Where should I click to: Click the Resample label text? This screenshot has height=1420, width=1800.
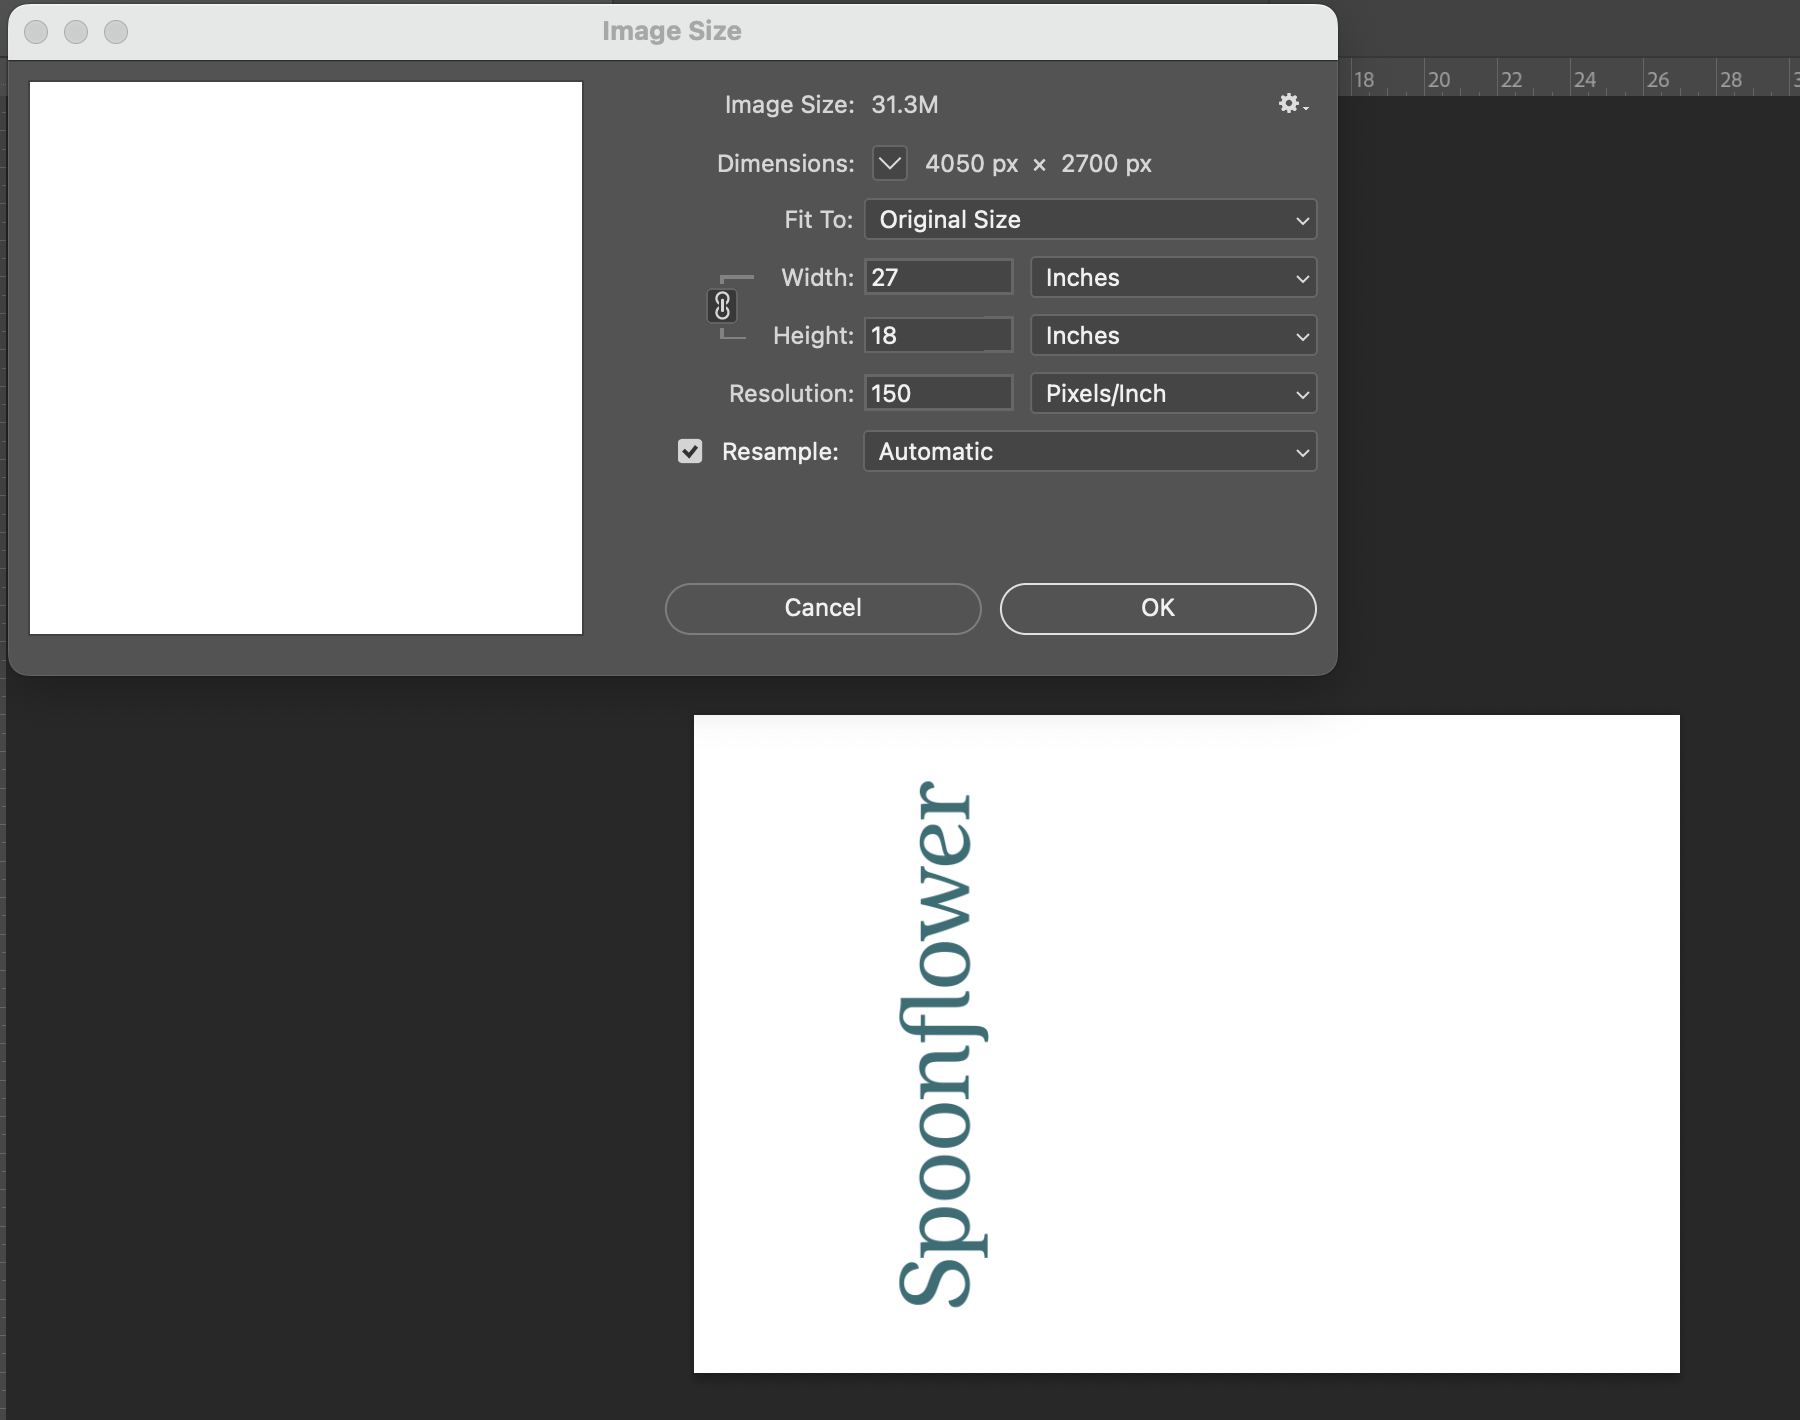pyautogui.click(x=780, y=452)
